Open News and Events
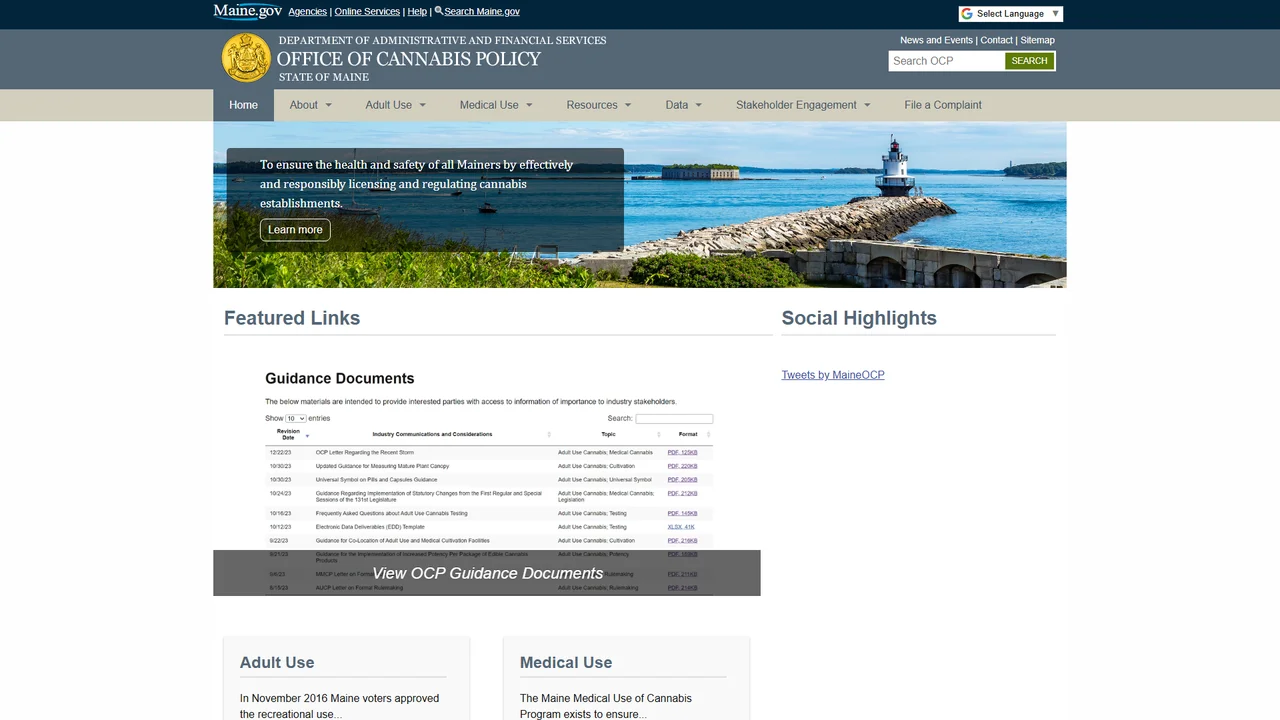The height and width of the screenshot is (720, 1280). tap(936, 40)
